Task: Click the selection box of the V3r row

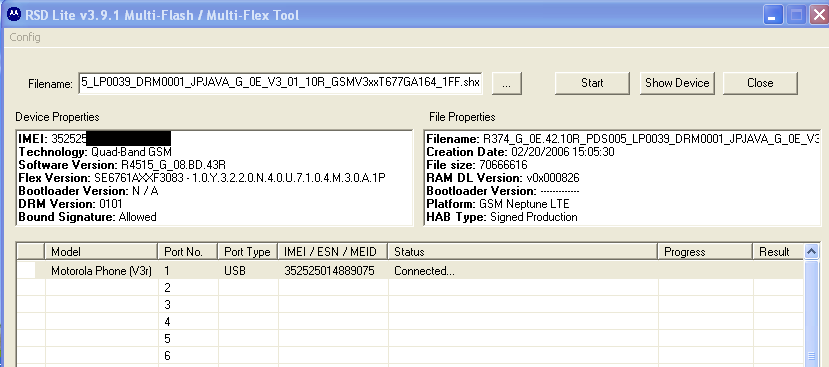Action: pos(27,271)
